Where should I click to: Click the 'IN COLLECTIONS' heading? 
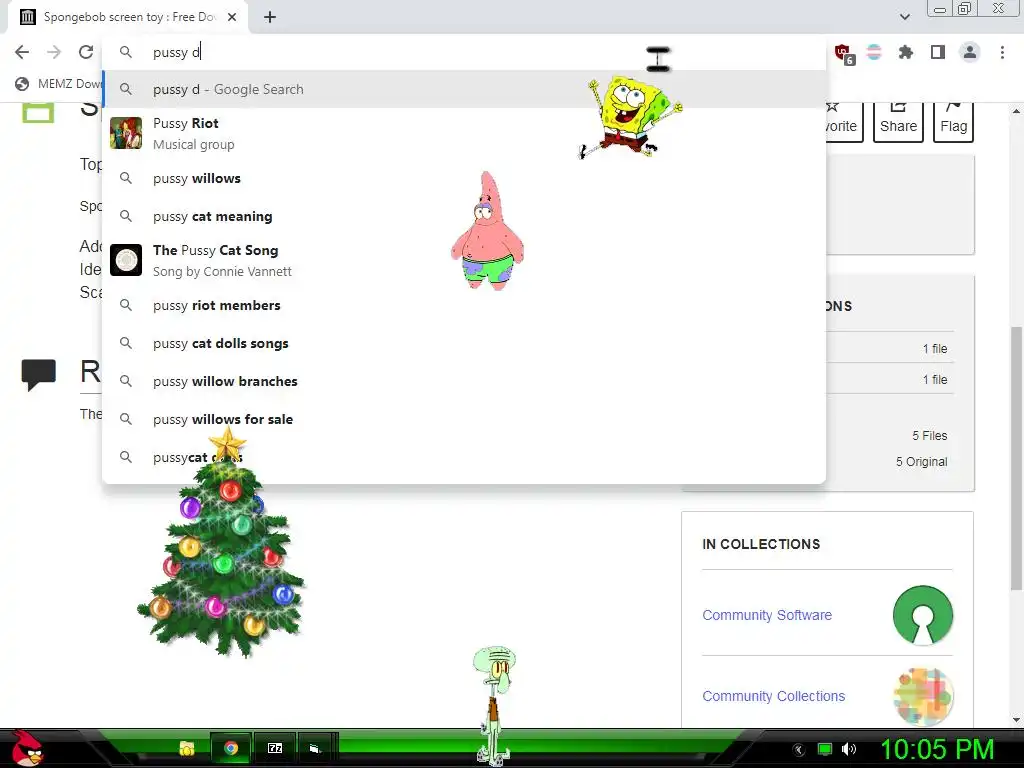point(761,544)
